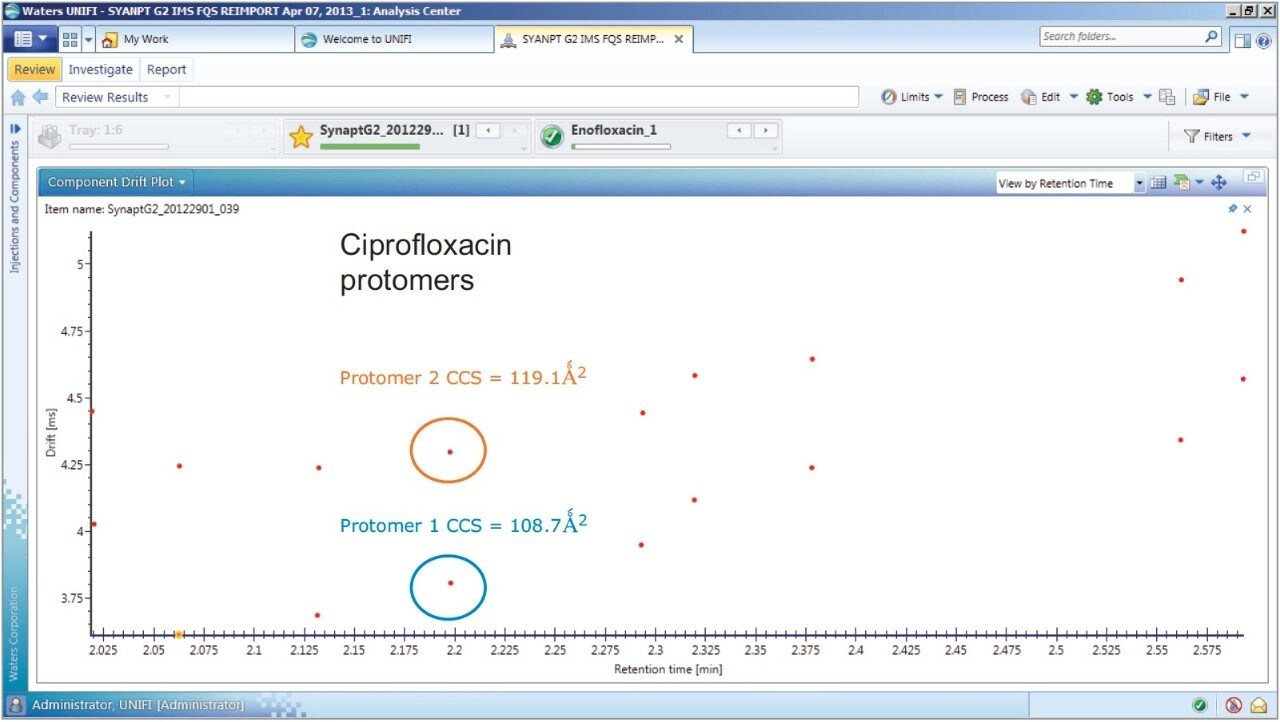Open the Filters button

[1208, 137]
